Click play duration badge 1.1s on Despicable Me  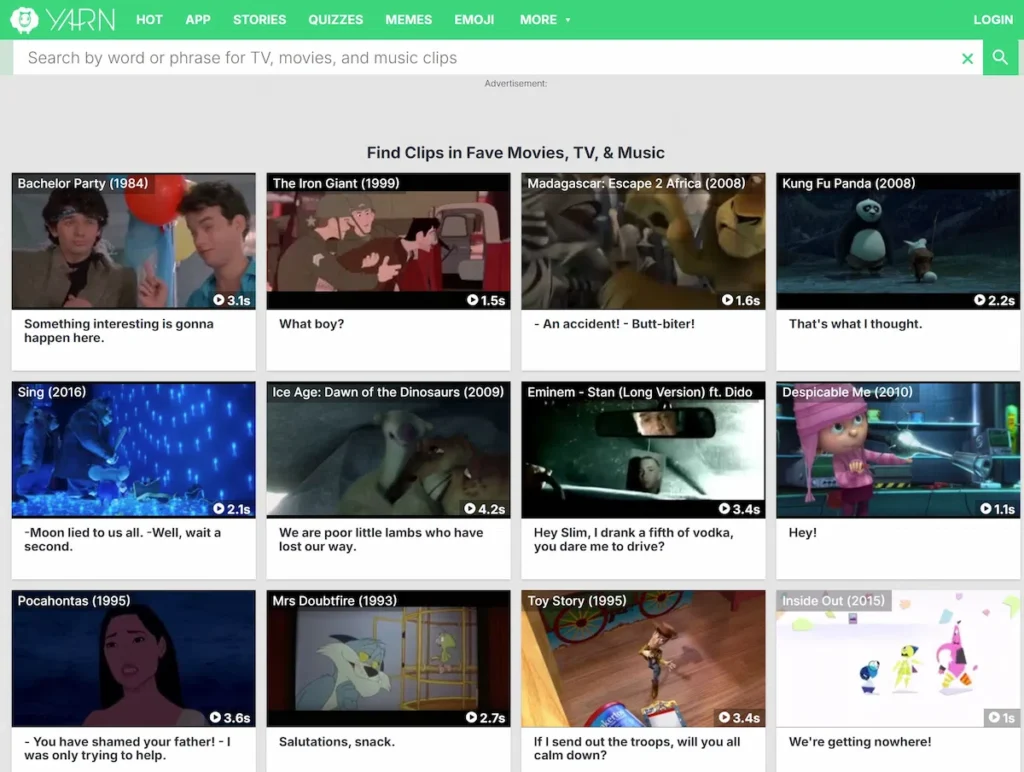click(998, 509)
